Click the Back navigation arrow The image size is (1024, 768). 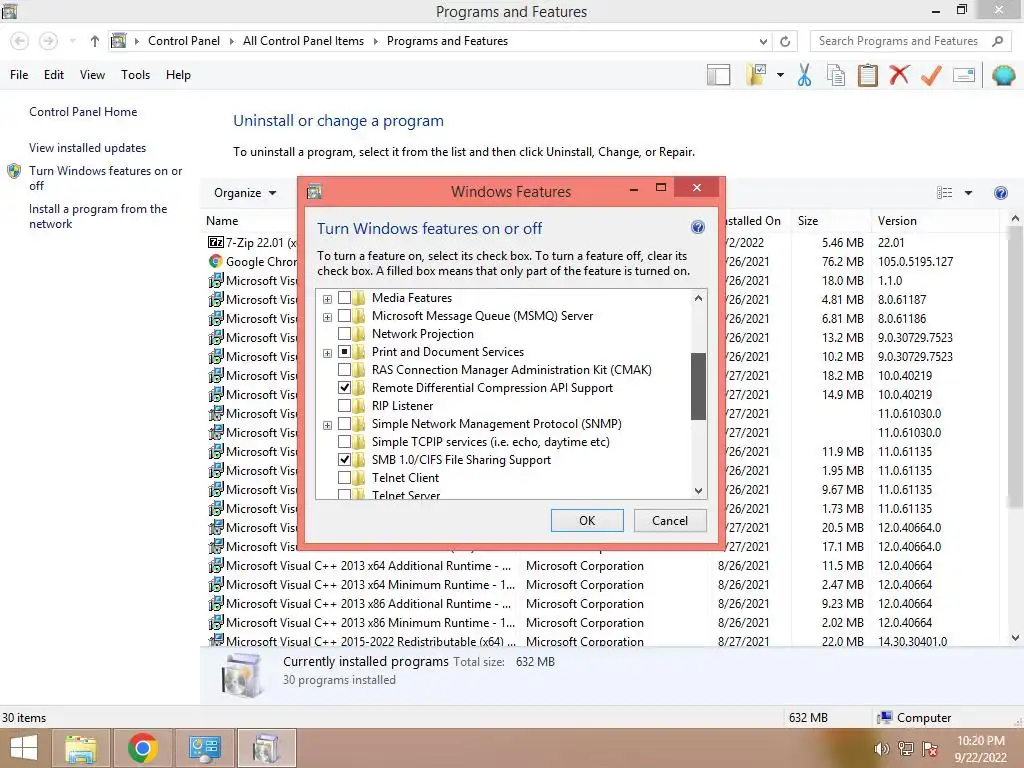[x=20, y=41]
